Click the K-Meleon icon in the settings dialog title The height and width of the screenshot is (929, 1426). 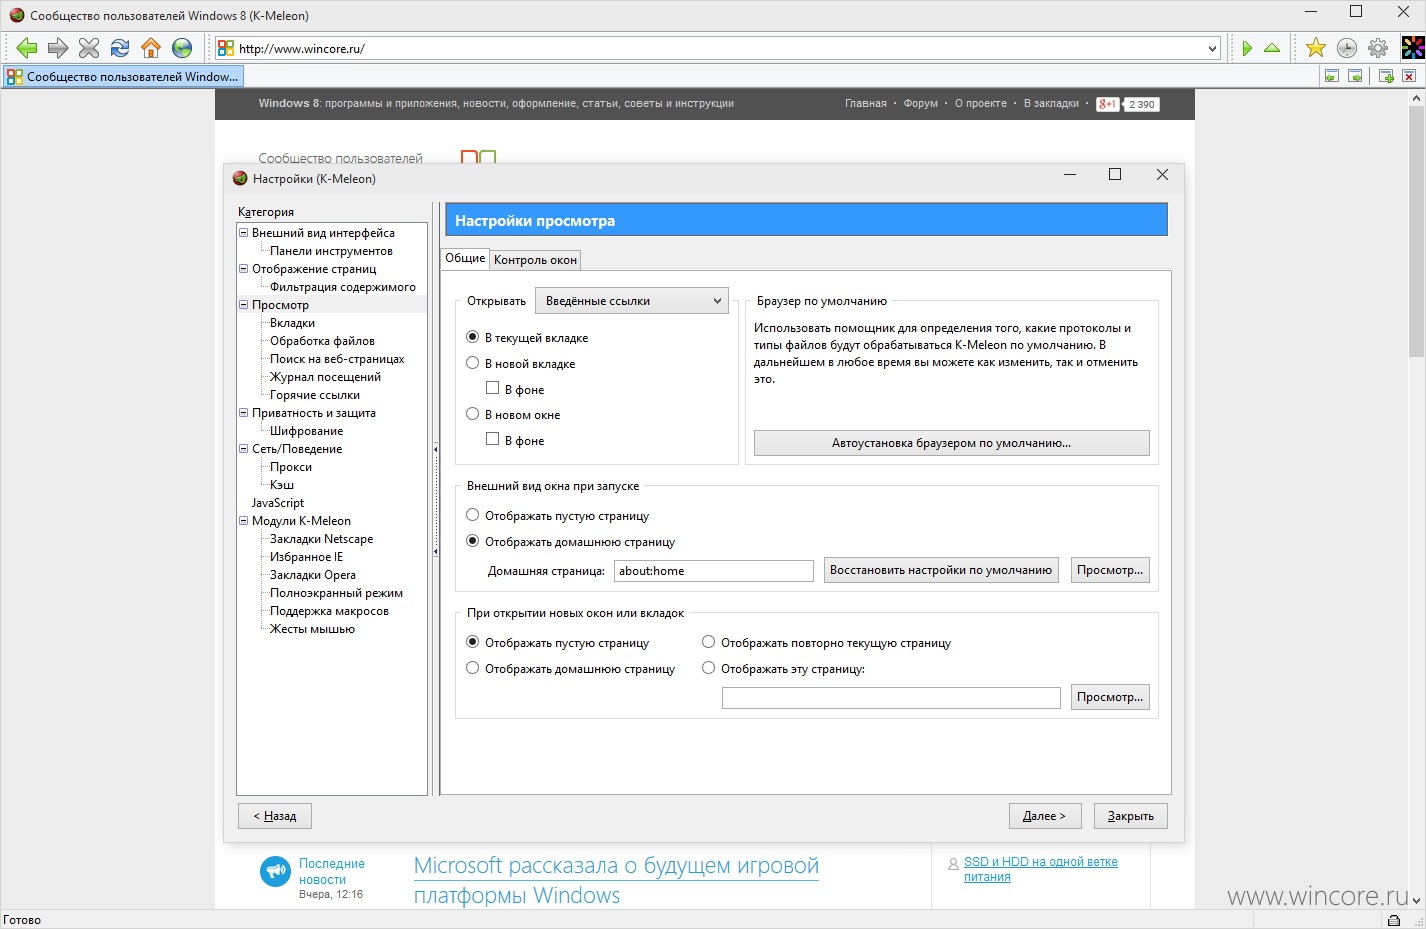[x=240, y=179]
